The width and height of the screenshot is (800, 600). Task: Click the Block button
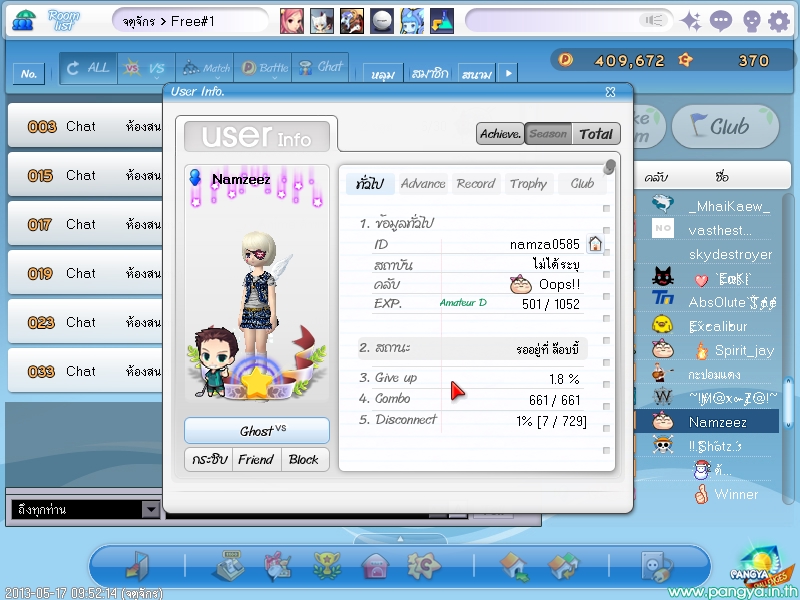coord(304,459)
